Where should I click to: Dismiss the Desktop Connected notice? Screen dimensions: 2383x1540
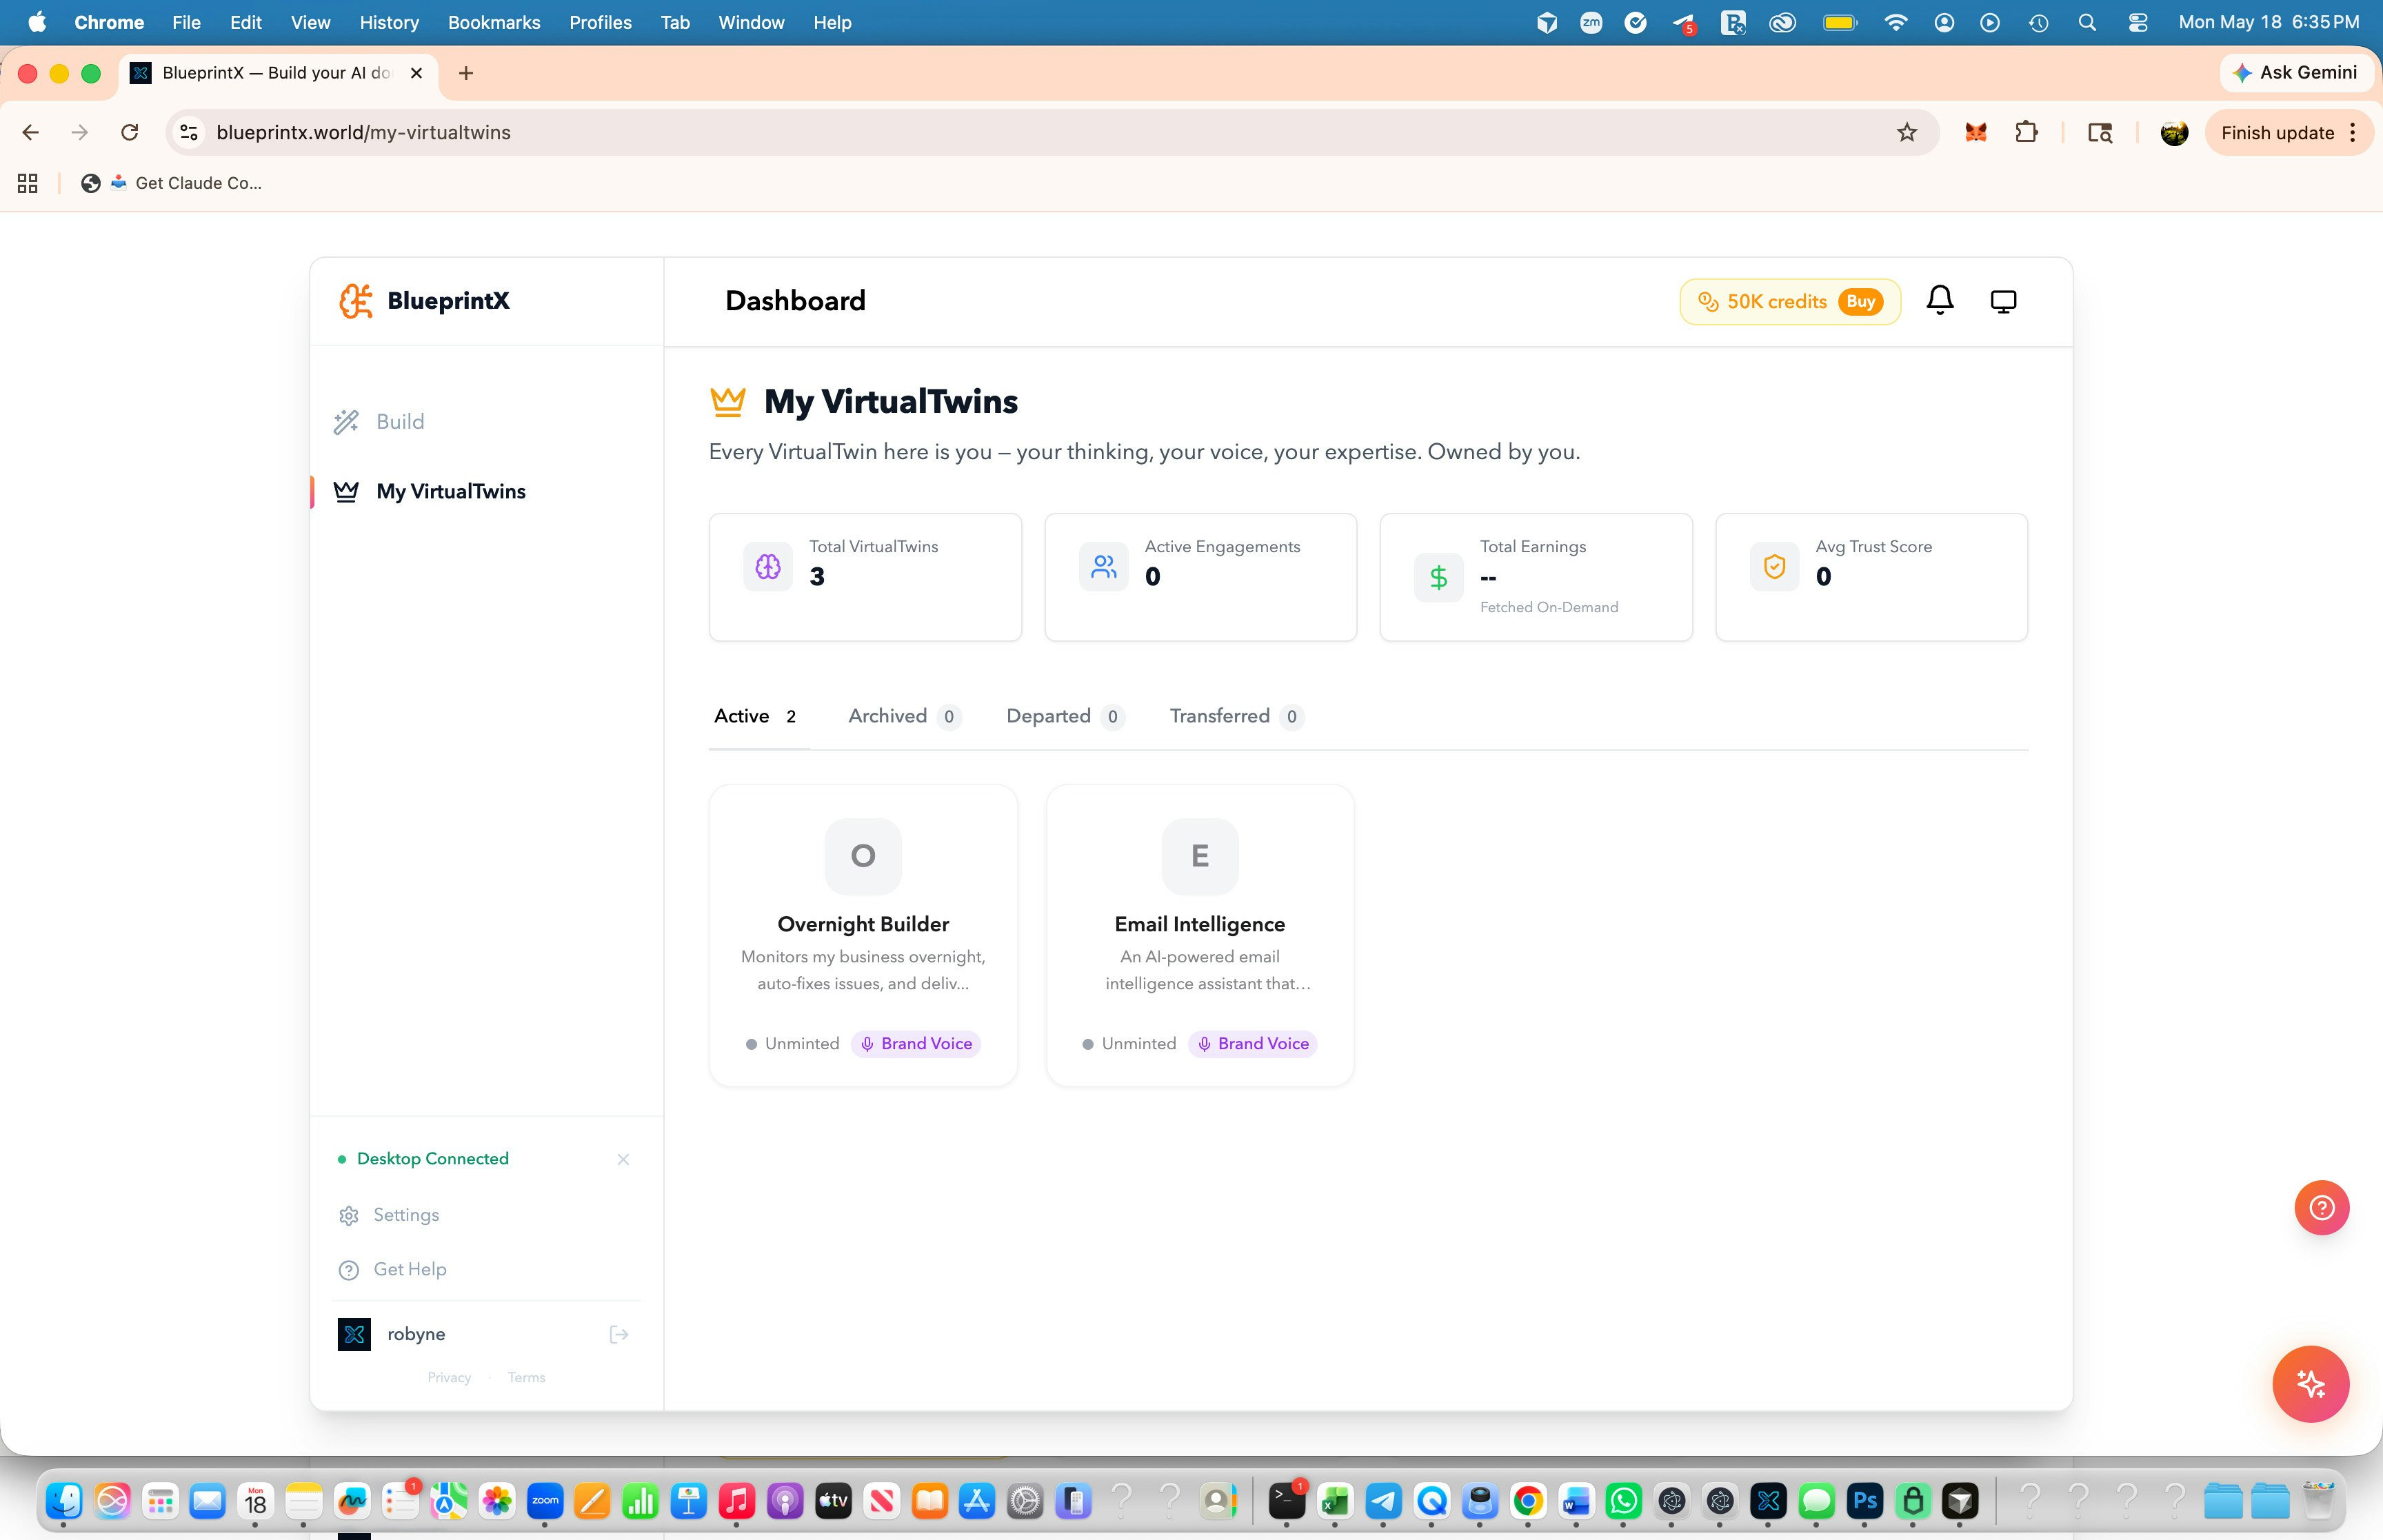point(623,1160)
